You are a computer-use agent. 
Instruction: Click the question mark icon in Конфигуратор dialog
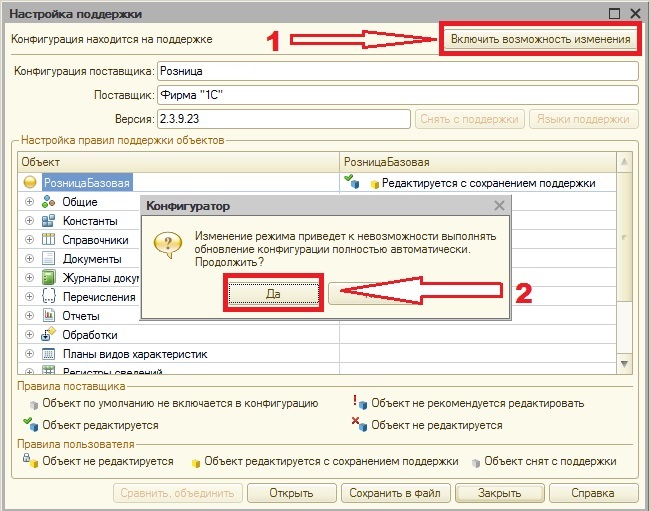(168, 244)
